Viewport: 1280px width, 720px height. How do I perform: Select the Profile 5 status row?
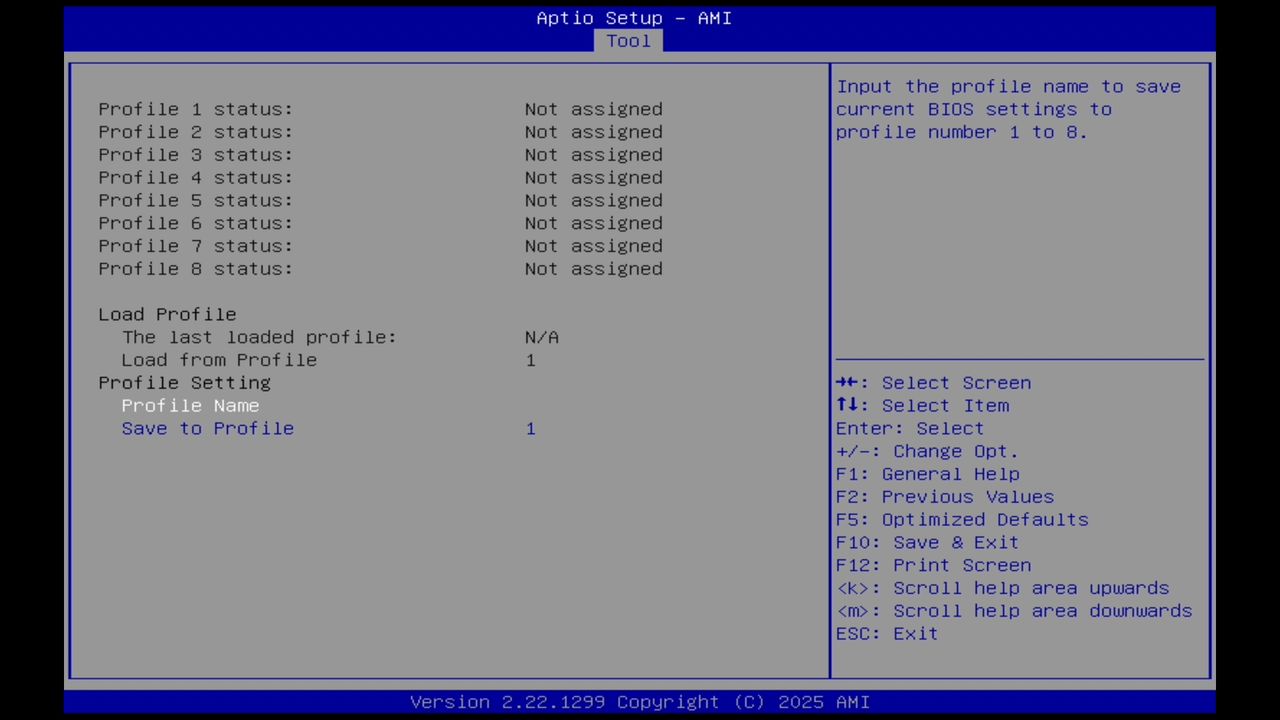[195, 200]
